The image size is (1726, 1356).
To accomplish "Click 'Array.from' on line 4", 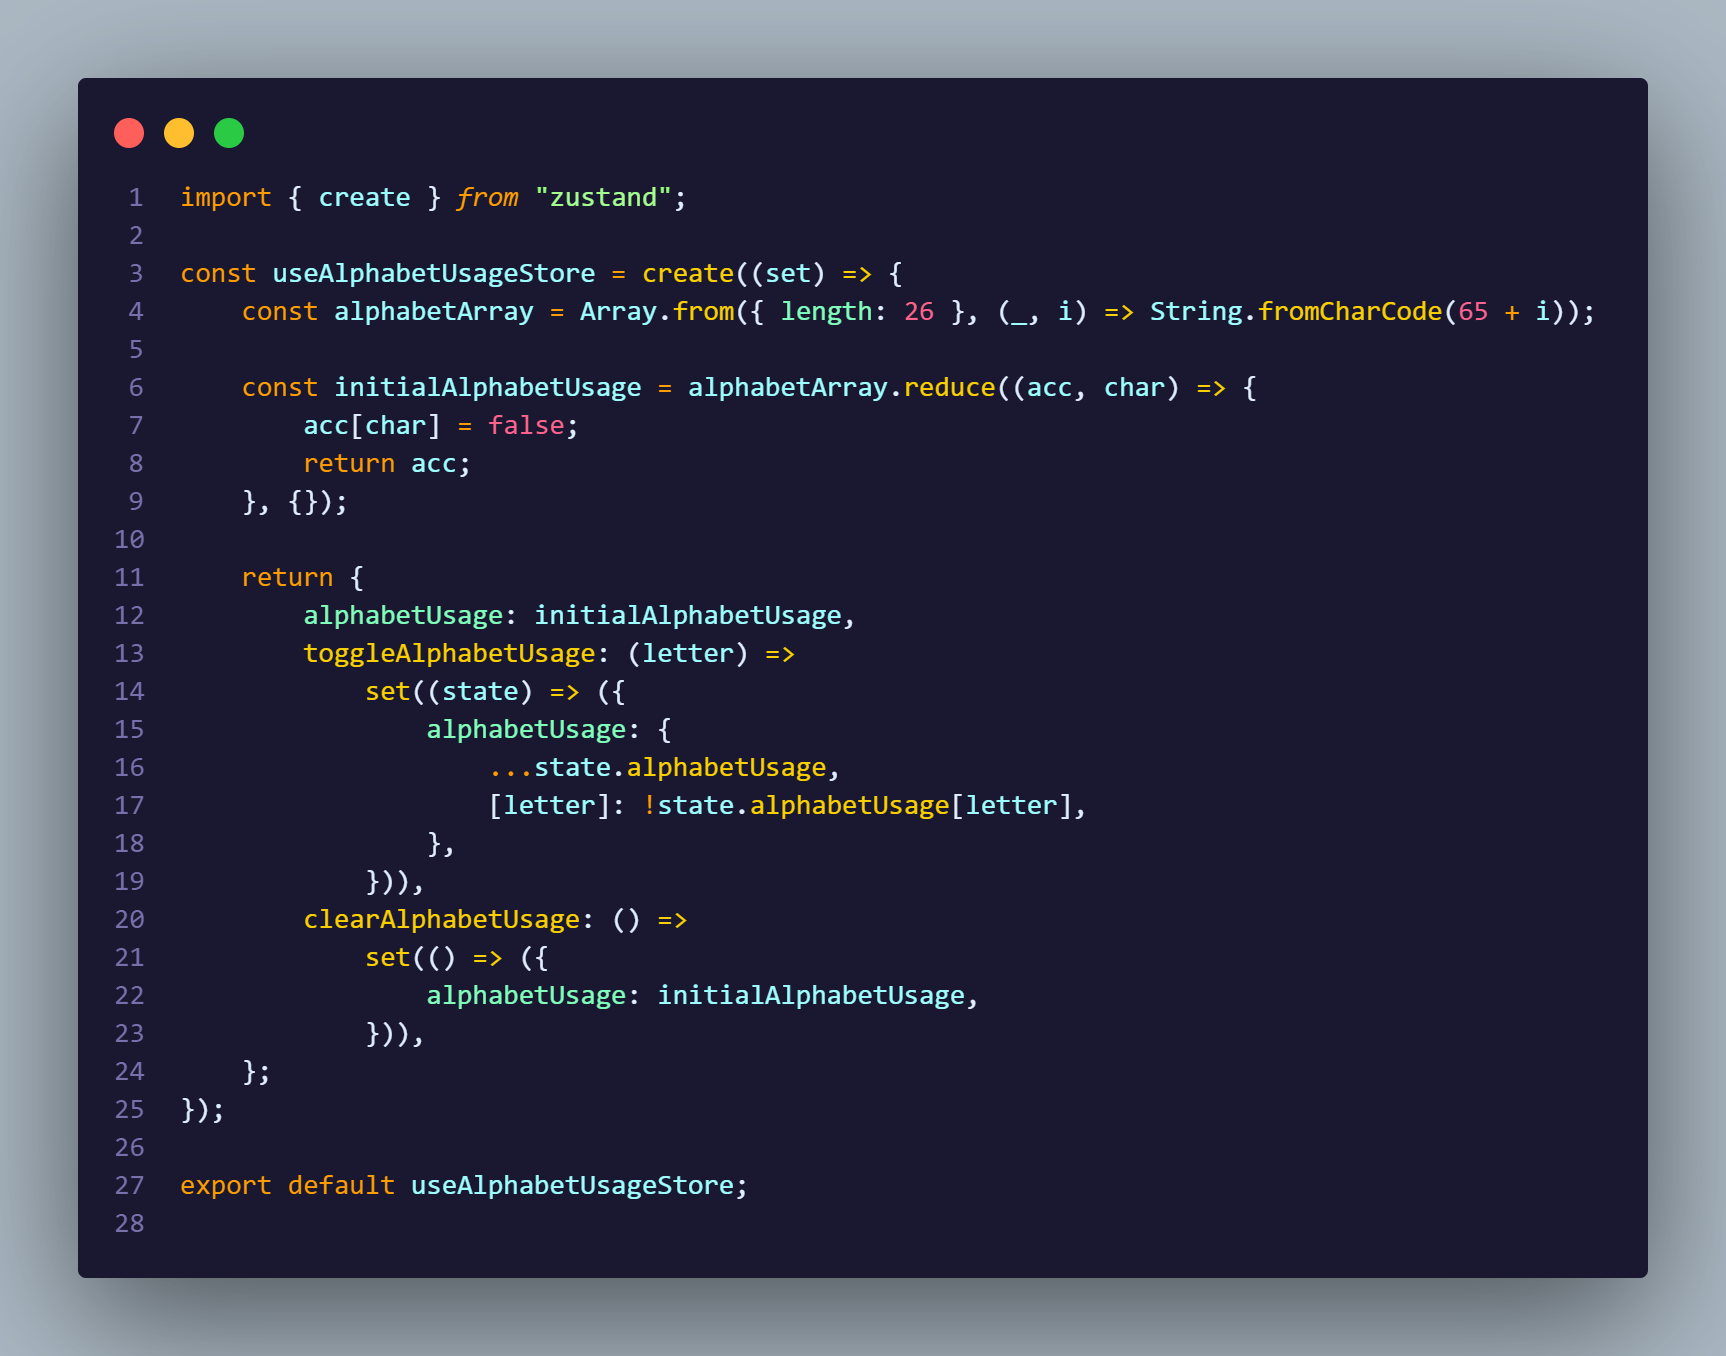I will [657, 312].
